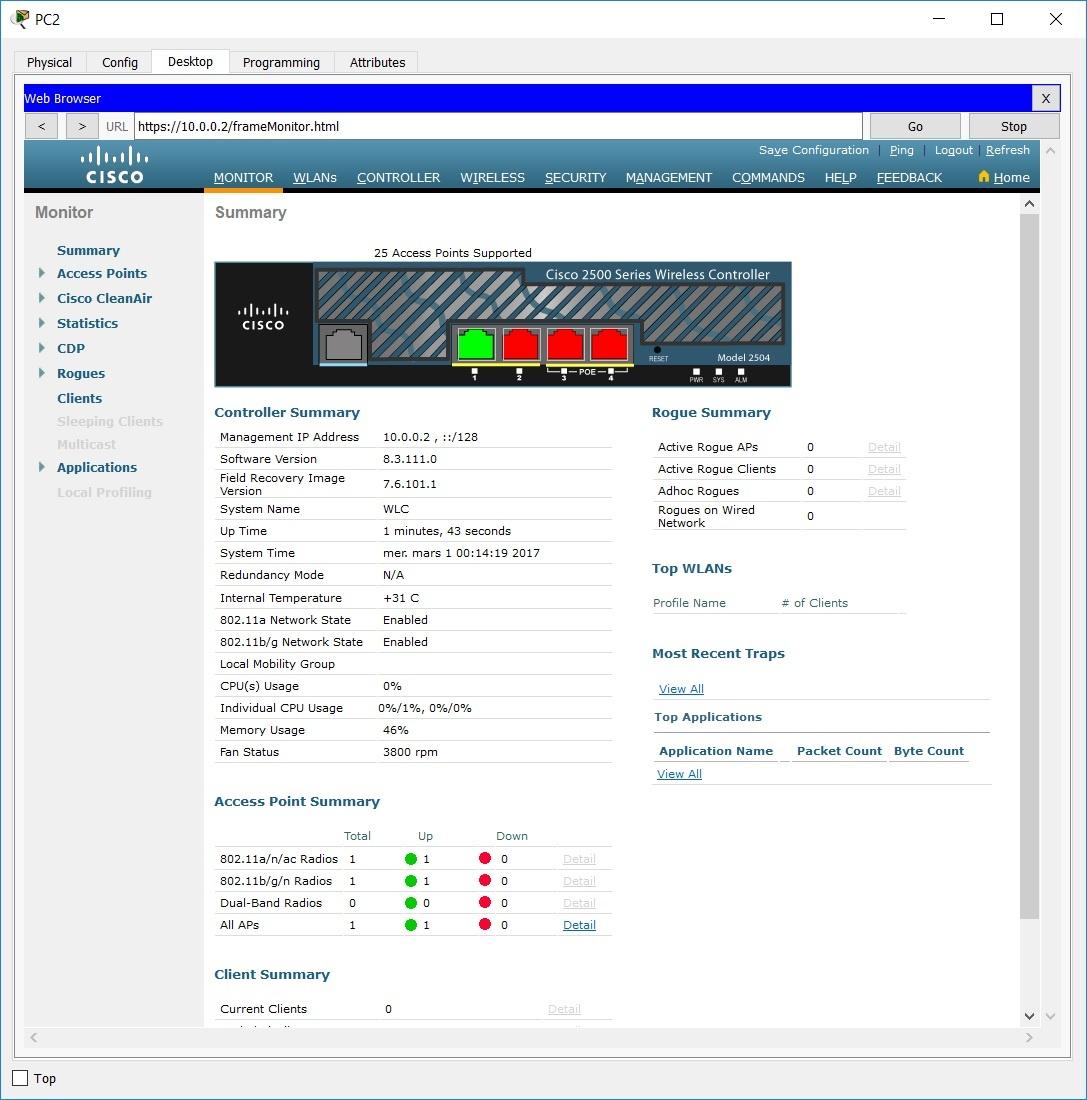
Task: Click red POE port 4 on controller
Action: click(609, 344)
